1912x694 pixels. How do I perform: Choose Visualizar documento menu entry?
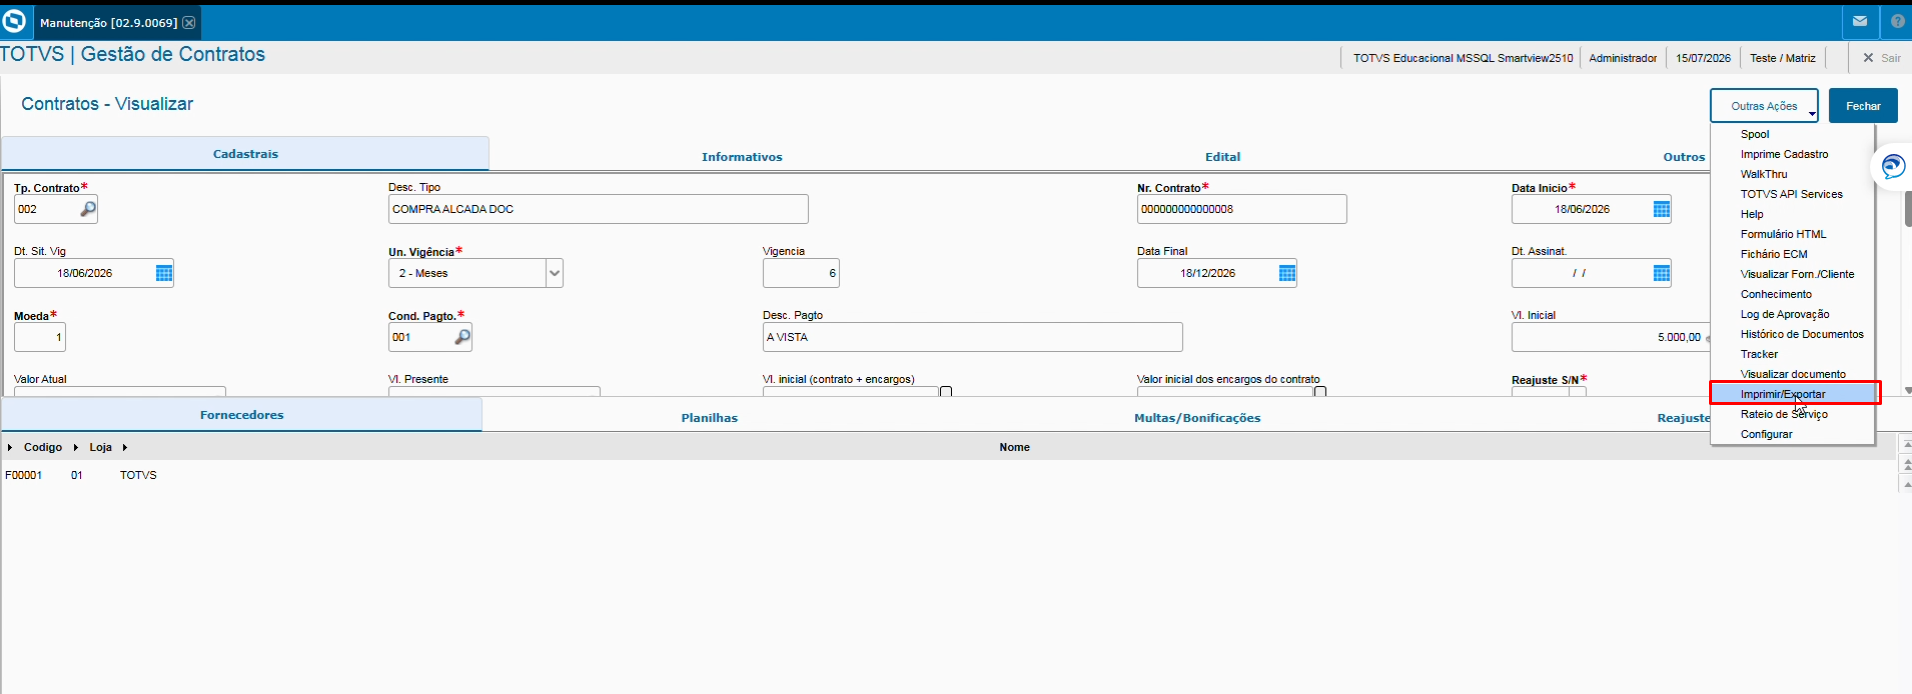point(1792,374)
